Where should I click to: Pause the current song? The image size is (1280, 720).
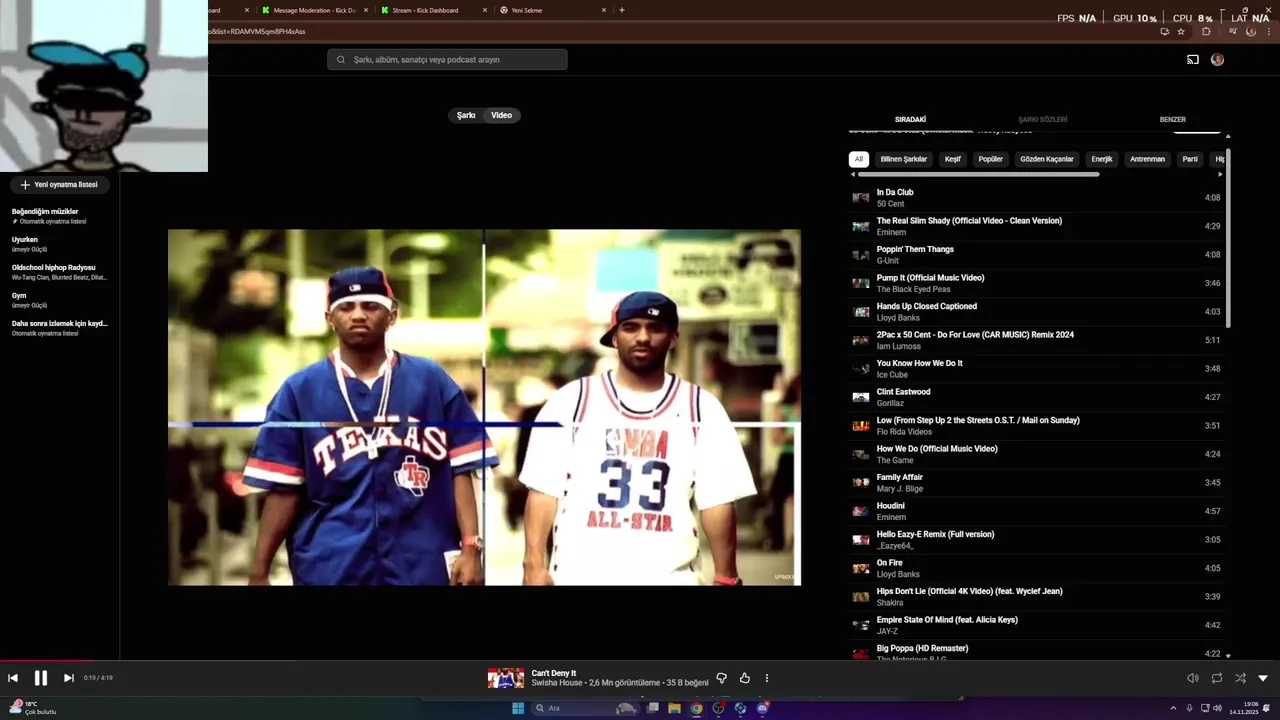(41, 678)
